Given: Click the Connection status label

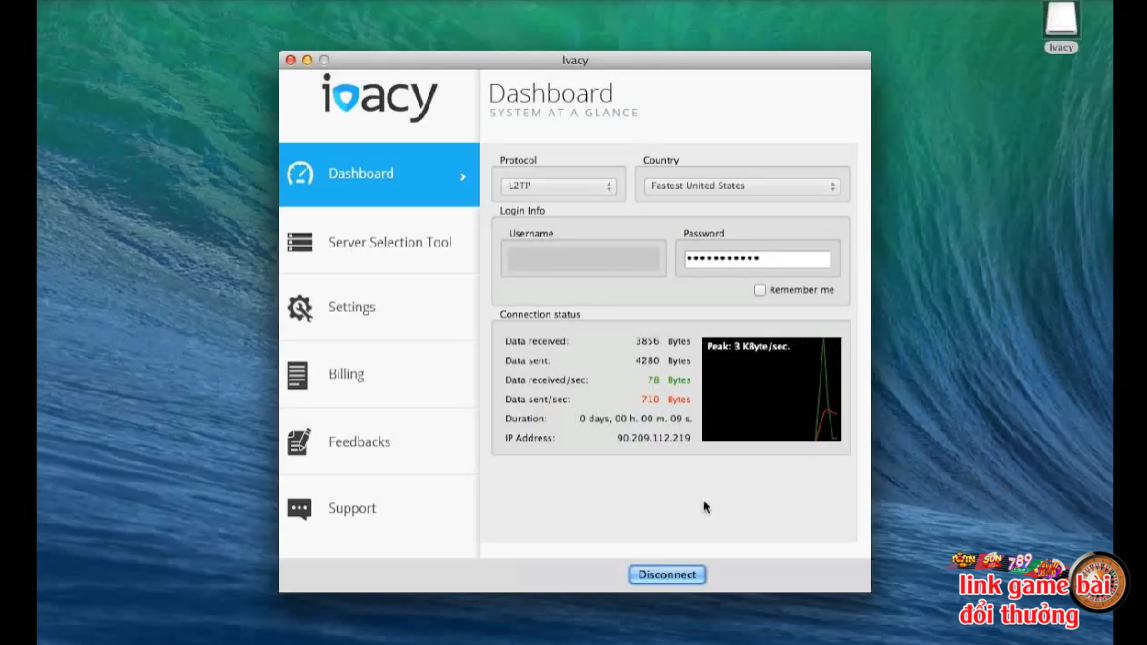Looking at the screenshot, I should pos(540,314).
